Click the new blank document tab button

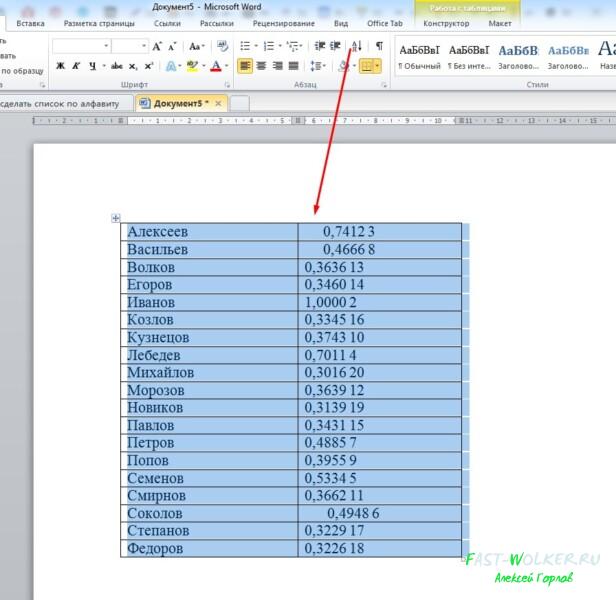pos(239,103)
